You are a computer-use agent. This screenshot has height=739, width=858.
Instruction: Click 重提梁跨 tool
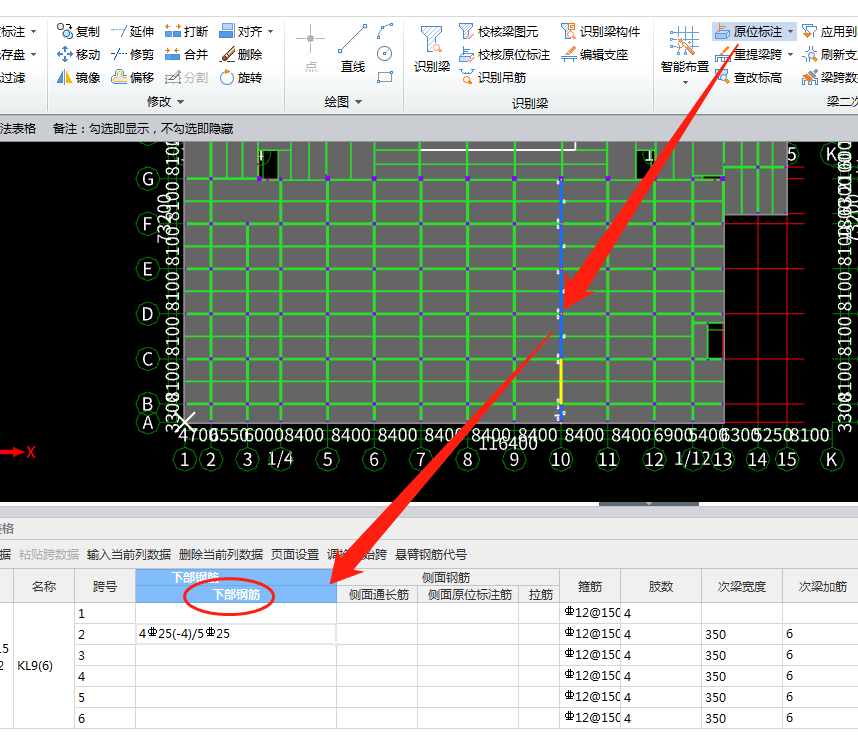[749, 54]
